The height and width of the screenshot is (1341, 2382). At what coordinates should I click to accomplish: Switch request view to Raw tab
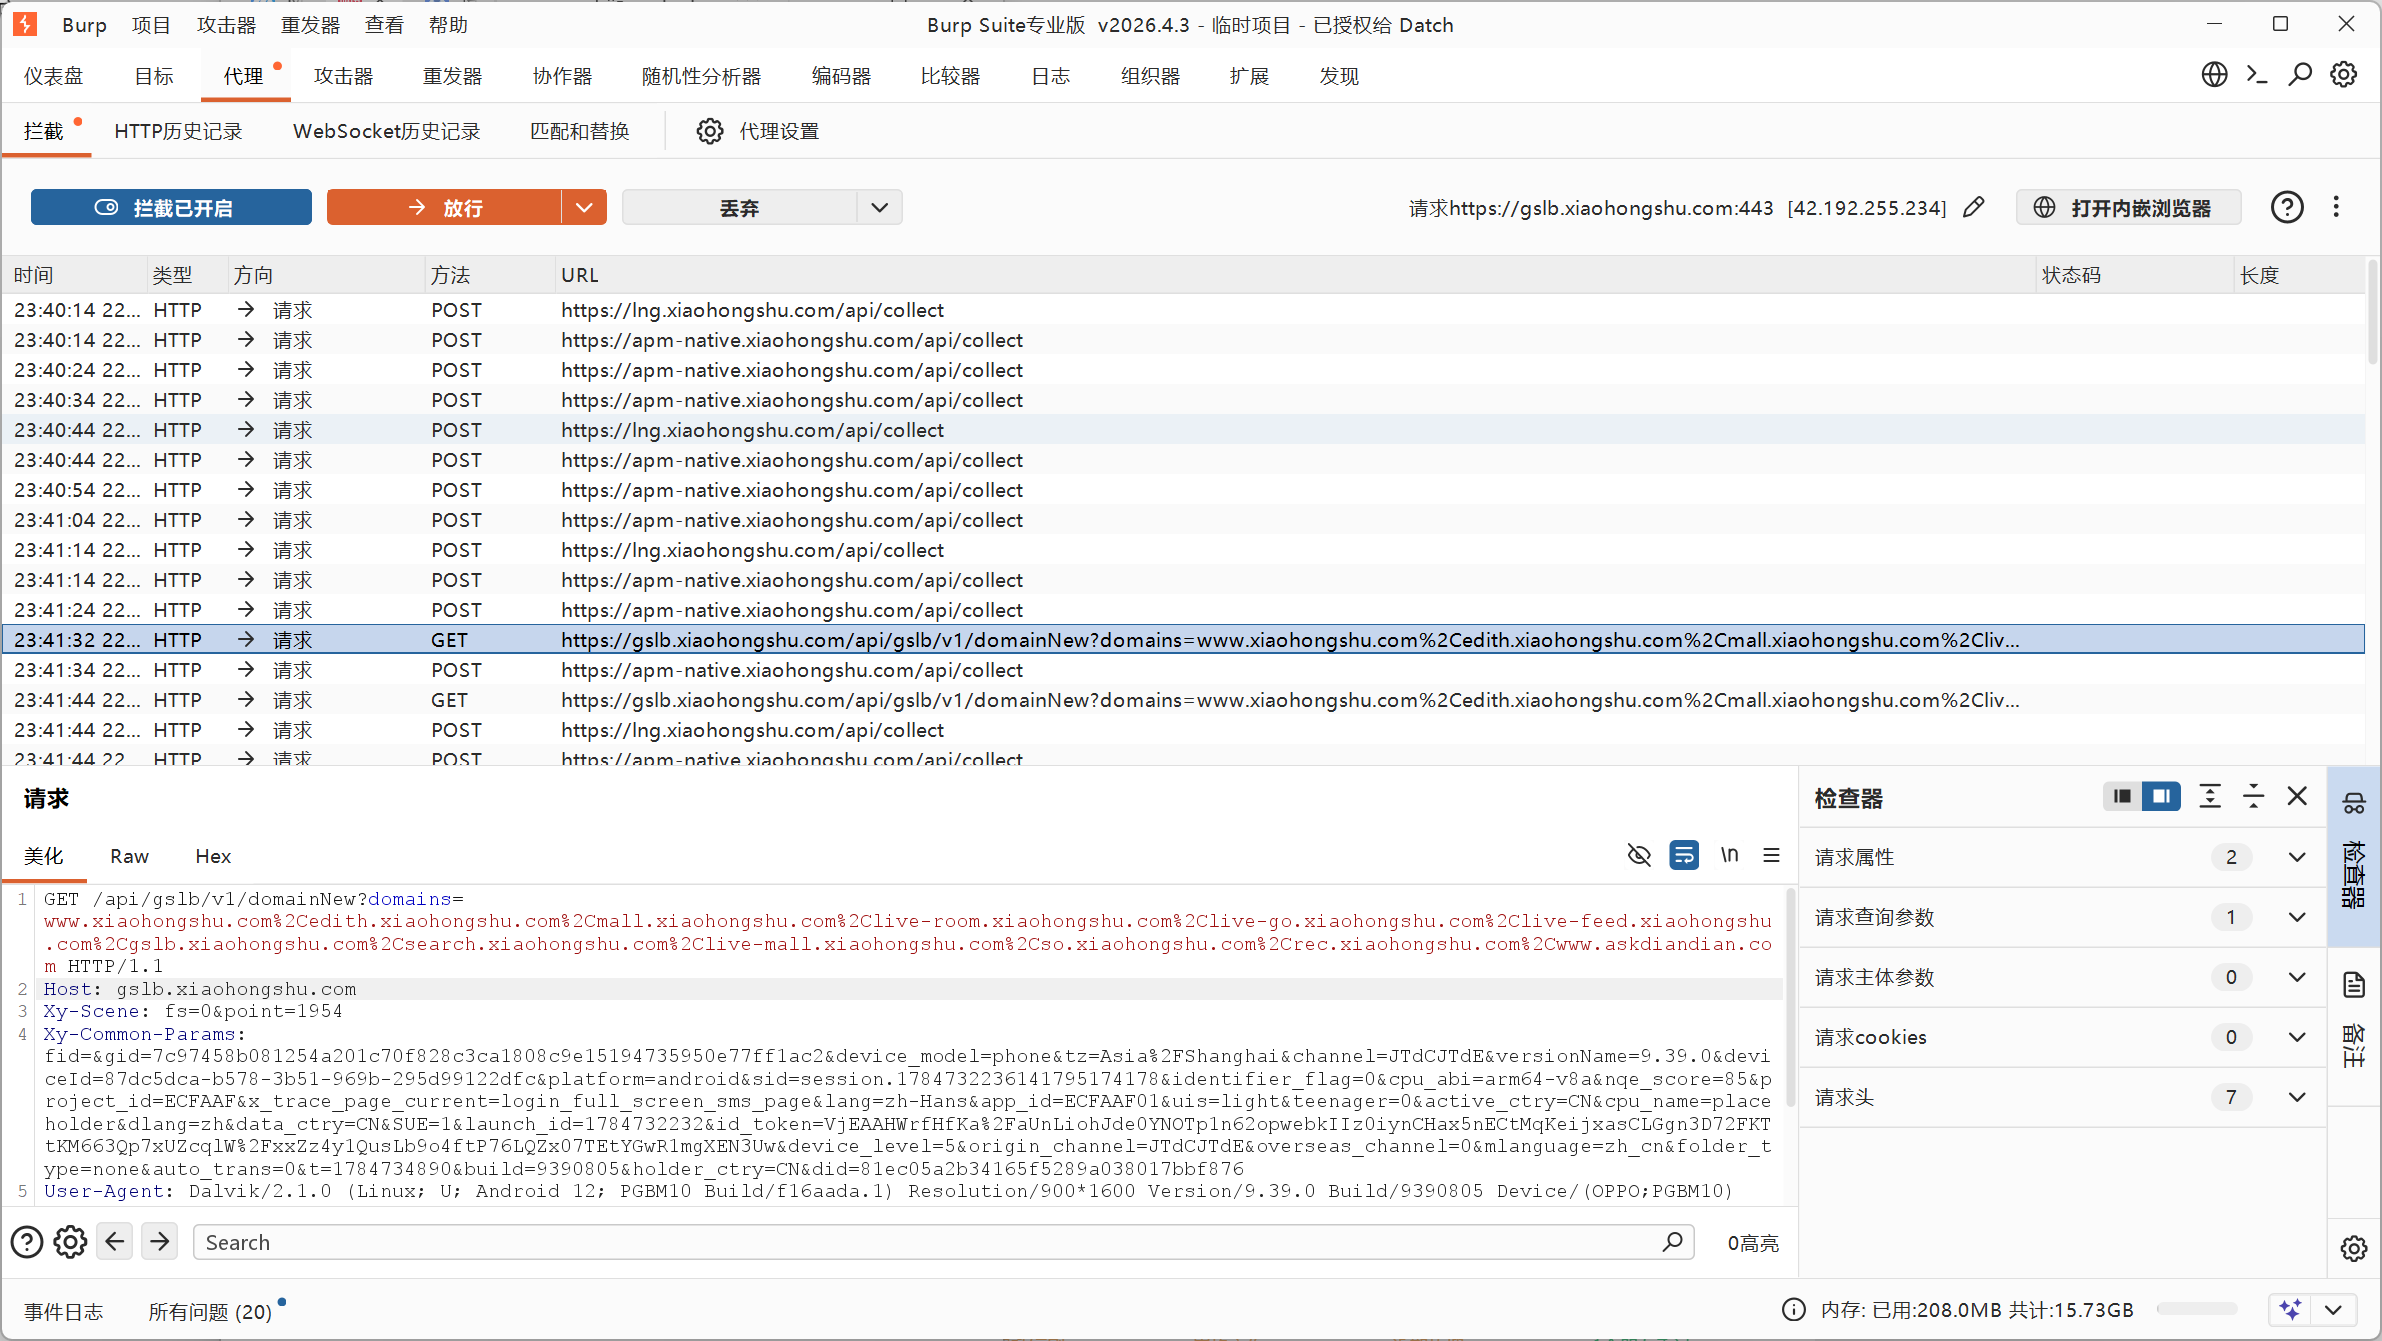click(130, 856)
